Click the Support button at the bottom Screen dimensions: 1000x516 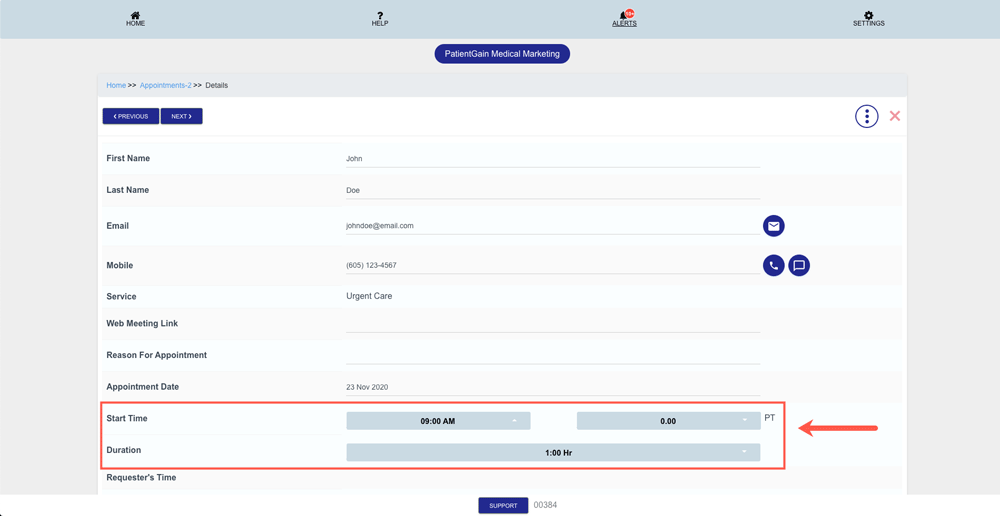coord(503,506)
